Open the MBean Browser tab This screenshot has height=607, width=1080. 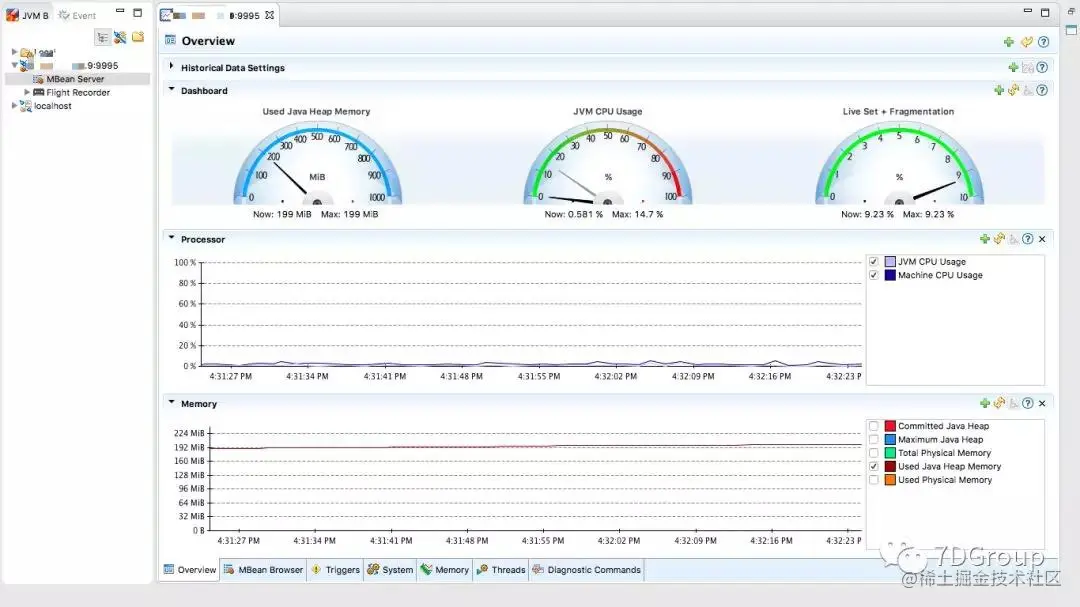(x=264, y=570)
